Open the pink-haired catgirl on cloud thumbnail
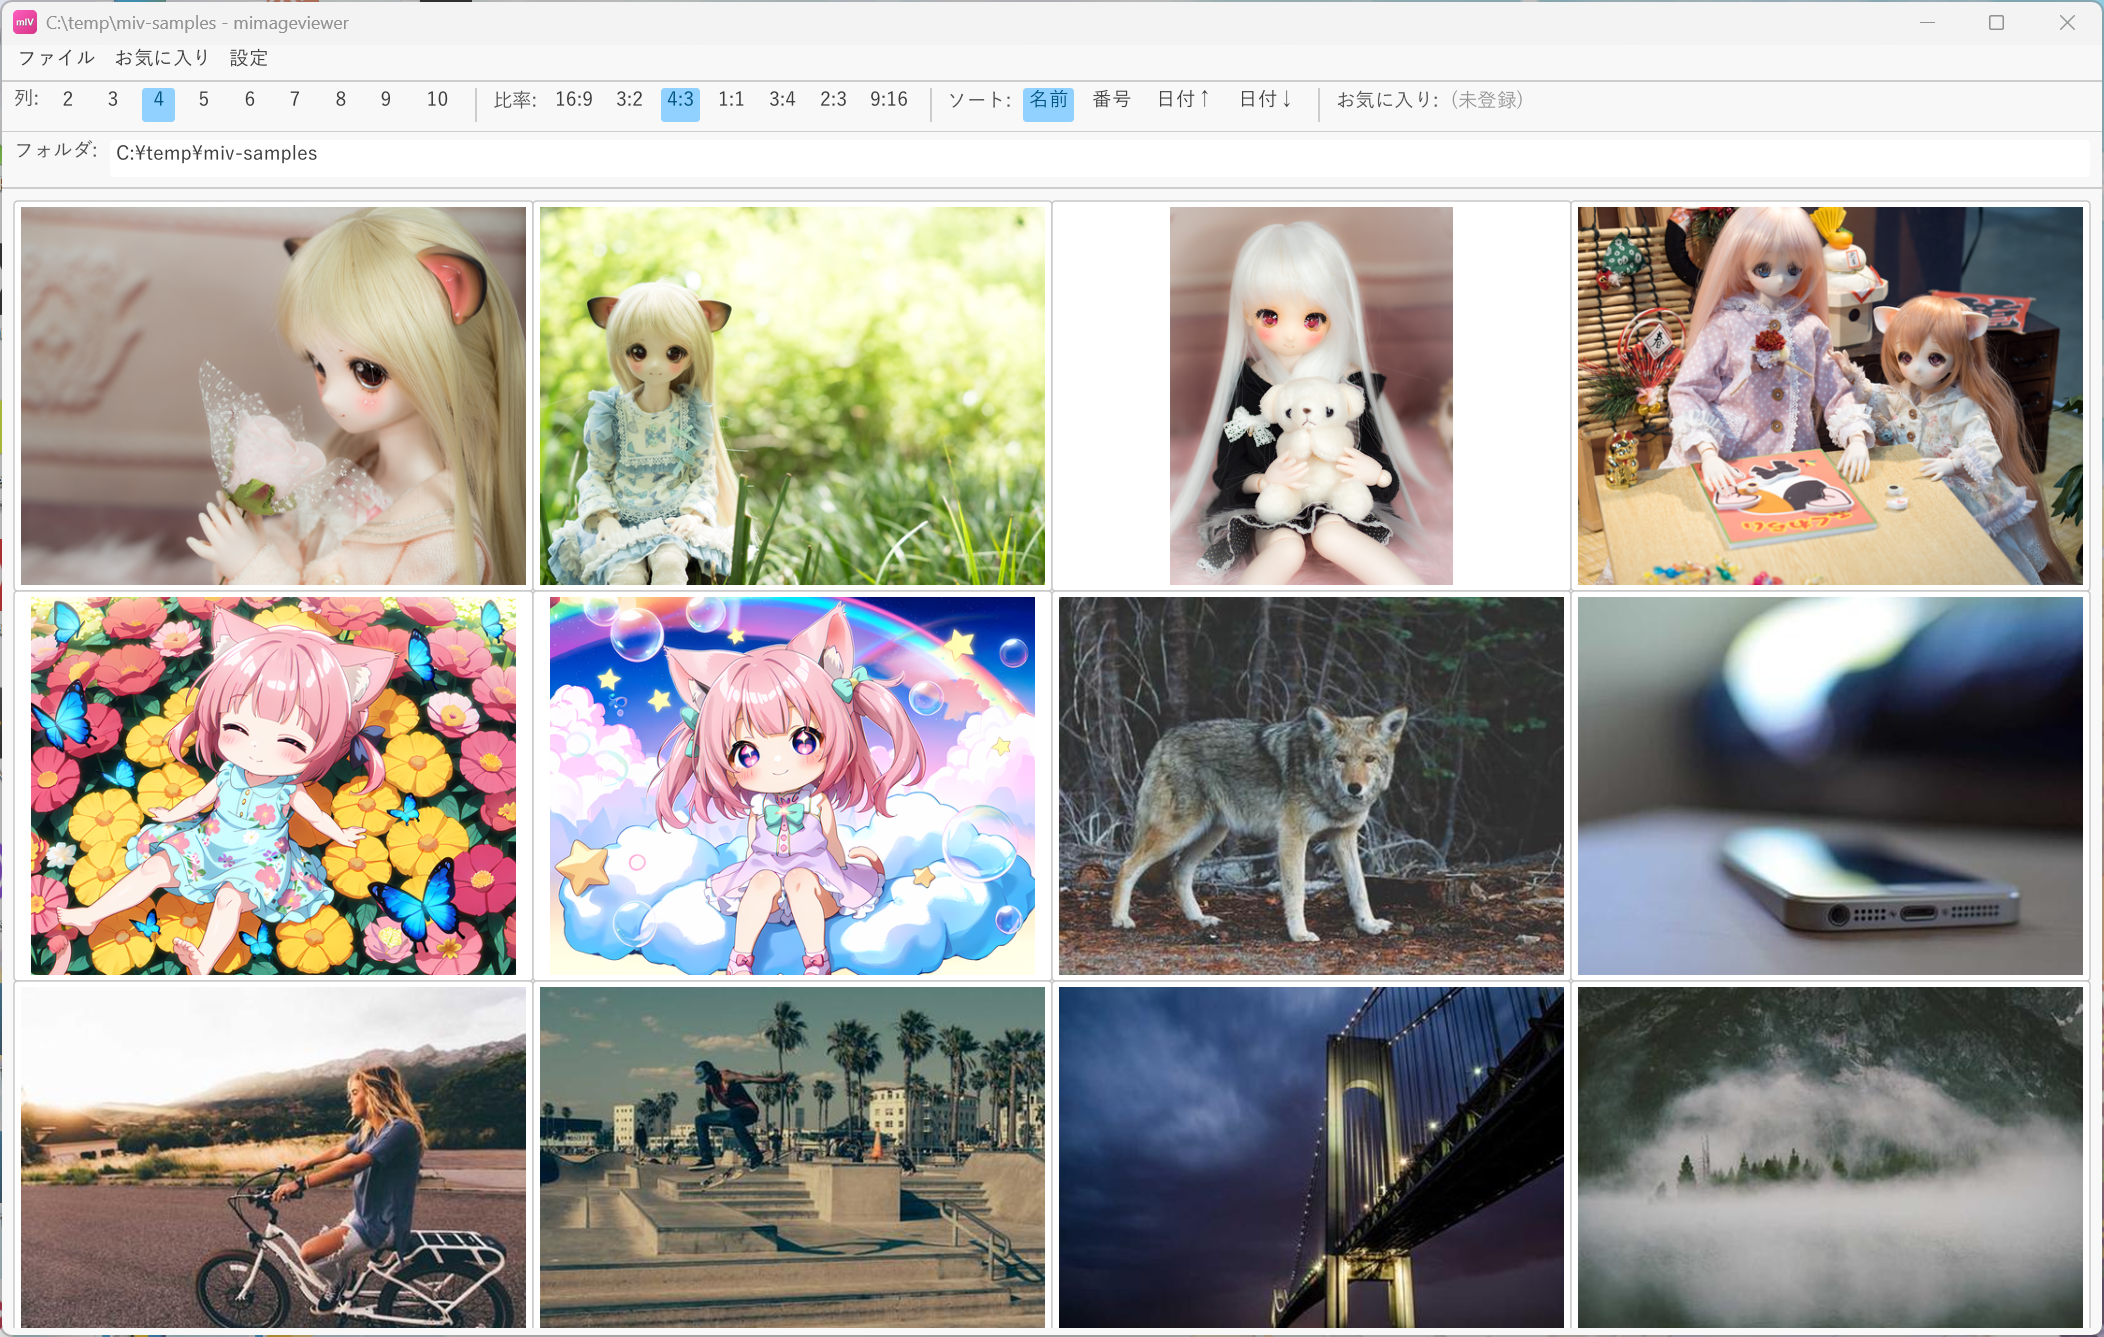 (x=792, y=786)
